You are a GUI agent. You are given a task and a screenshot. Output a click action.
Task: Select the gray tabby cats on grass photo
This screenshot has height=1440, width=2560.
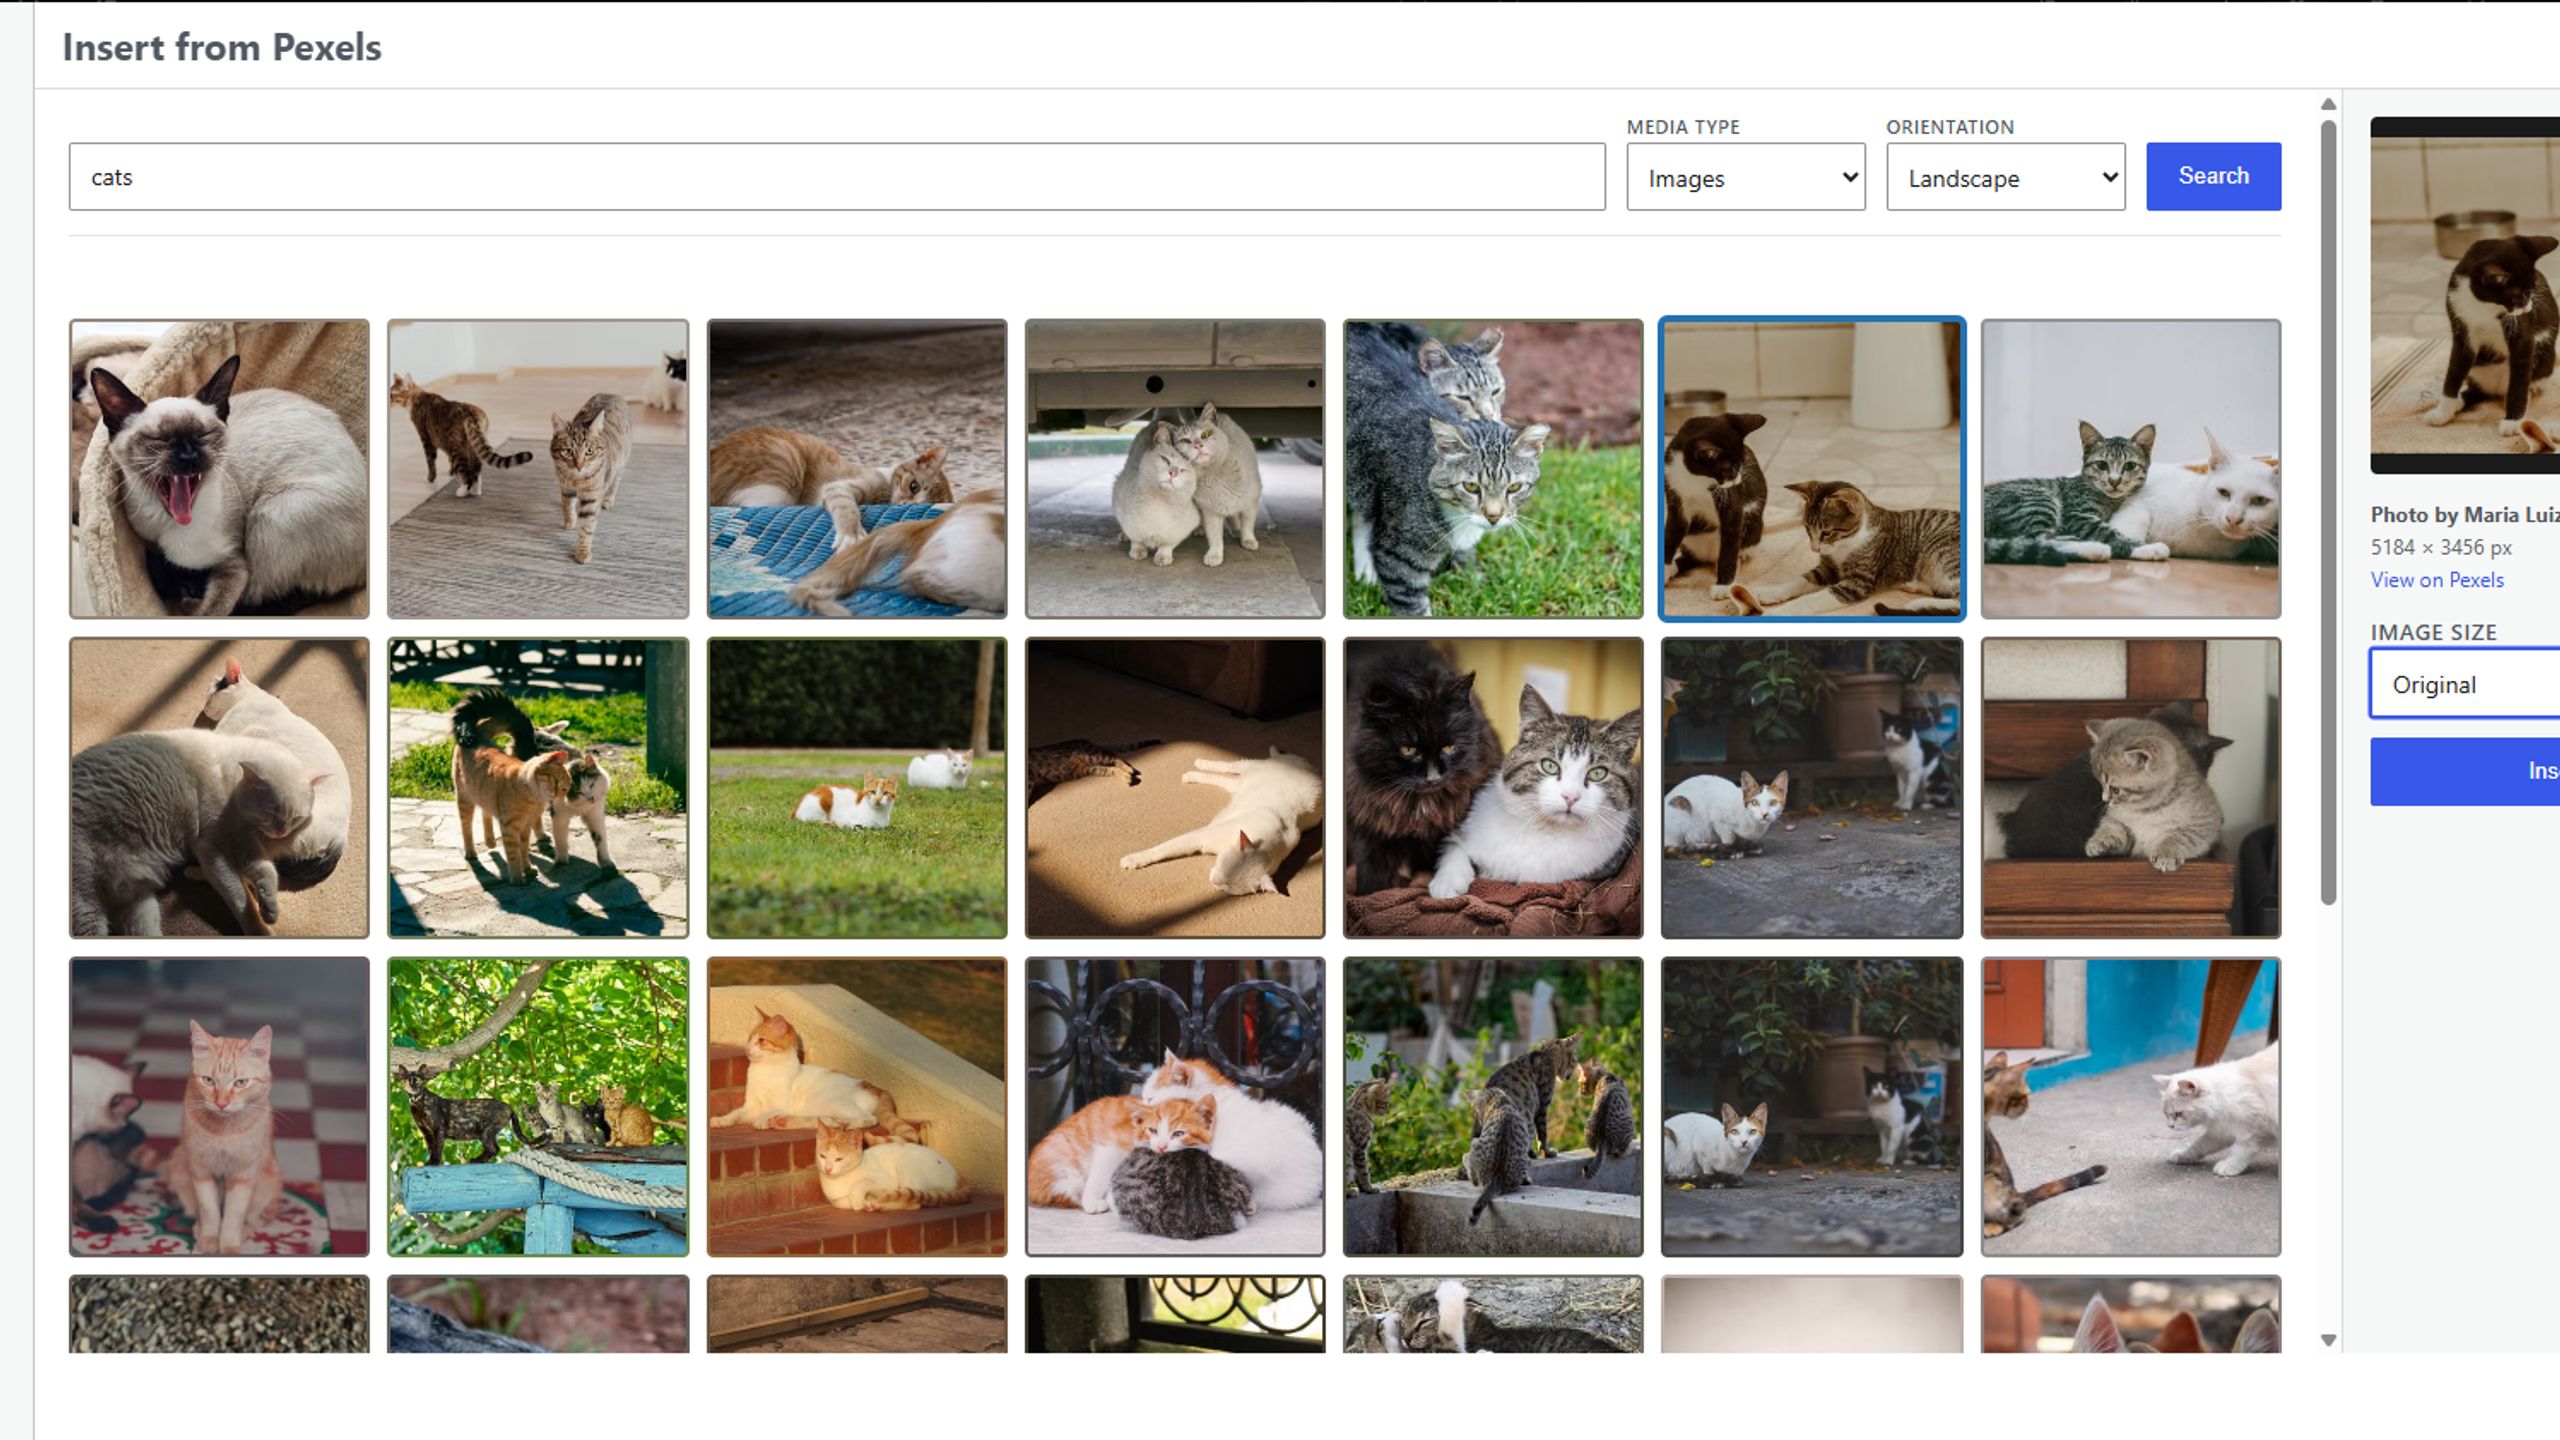pos(1493,469)
